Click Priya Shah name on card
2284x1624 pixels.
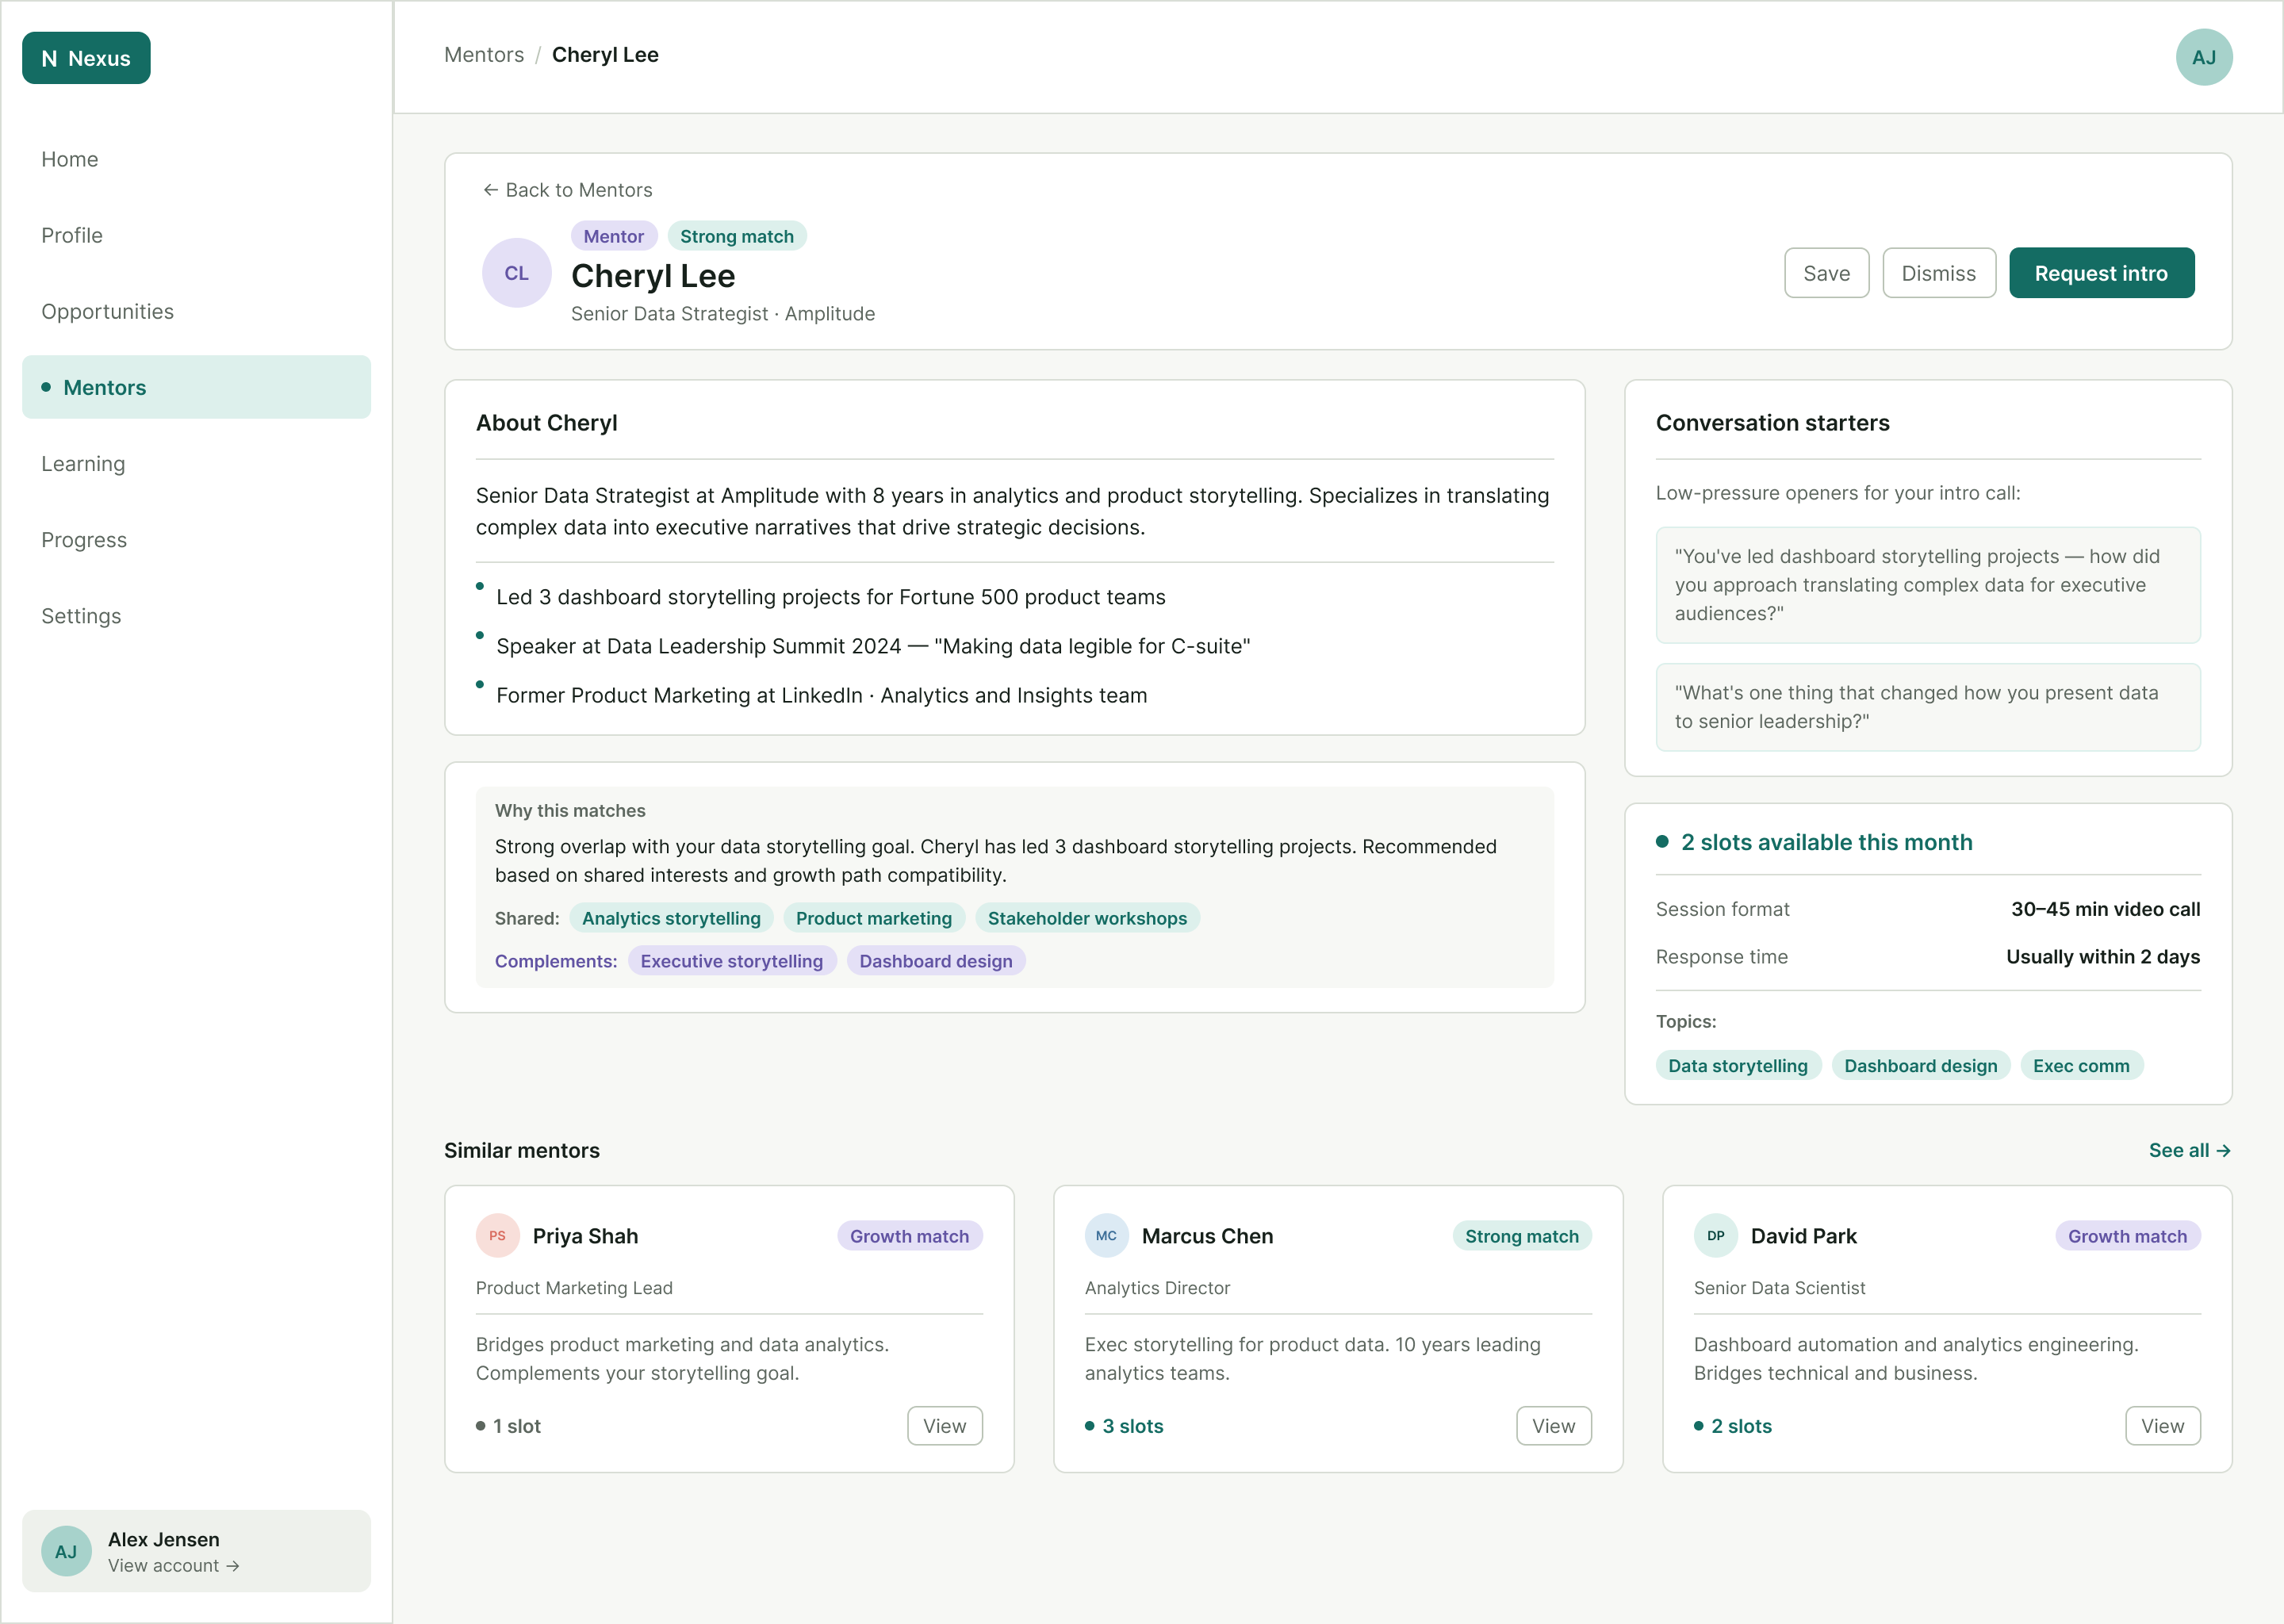point(585,1236)
